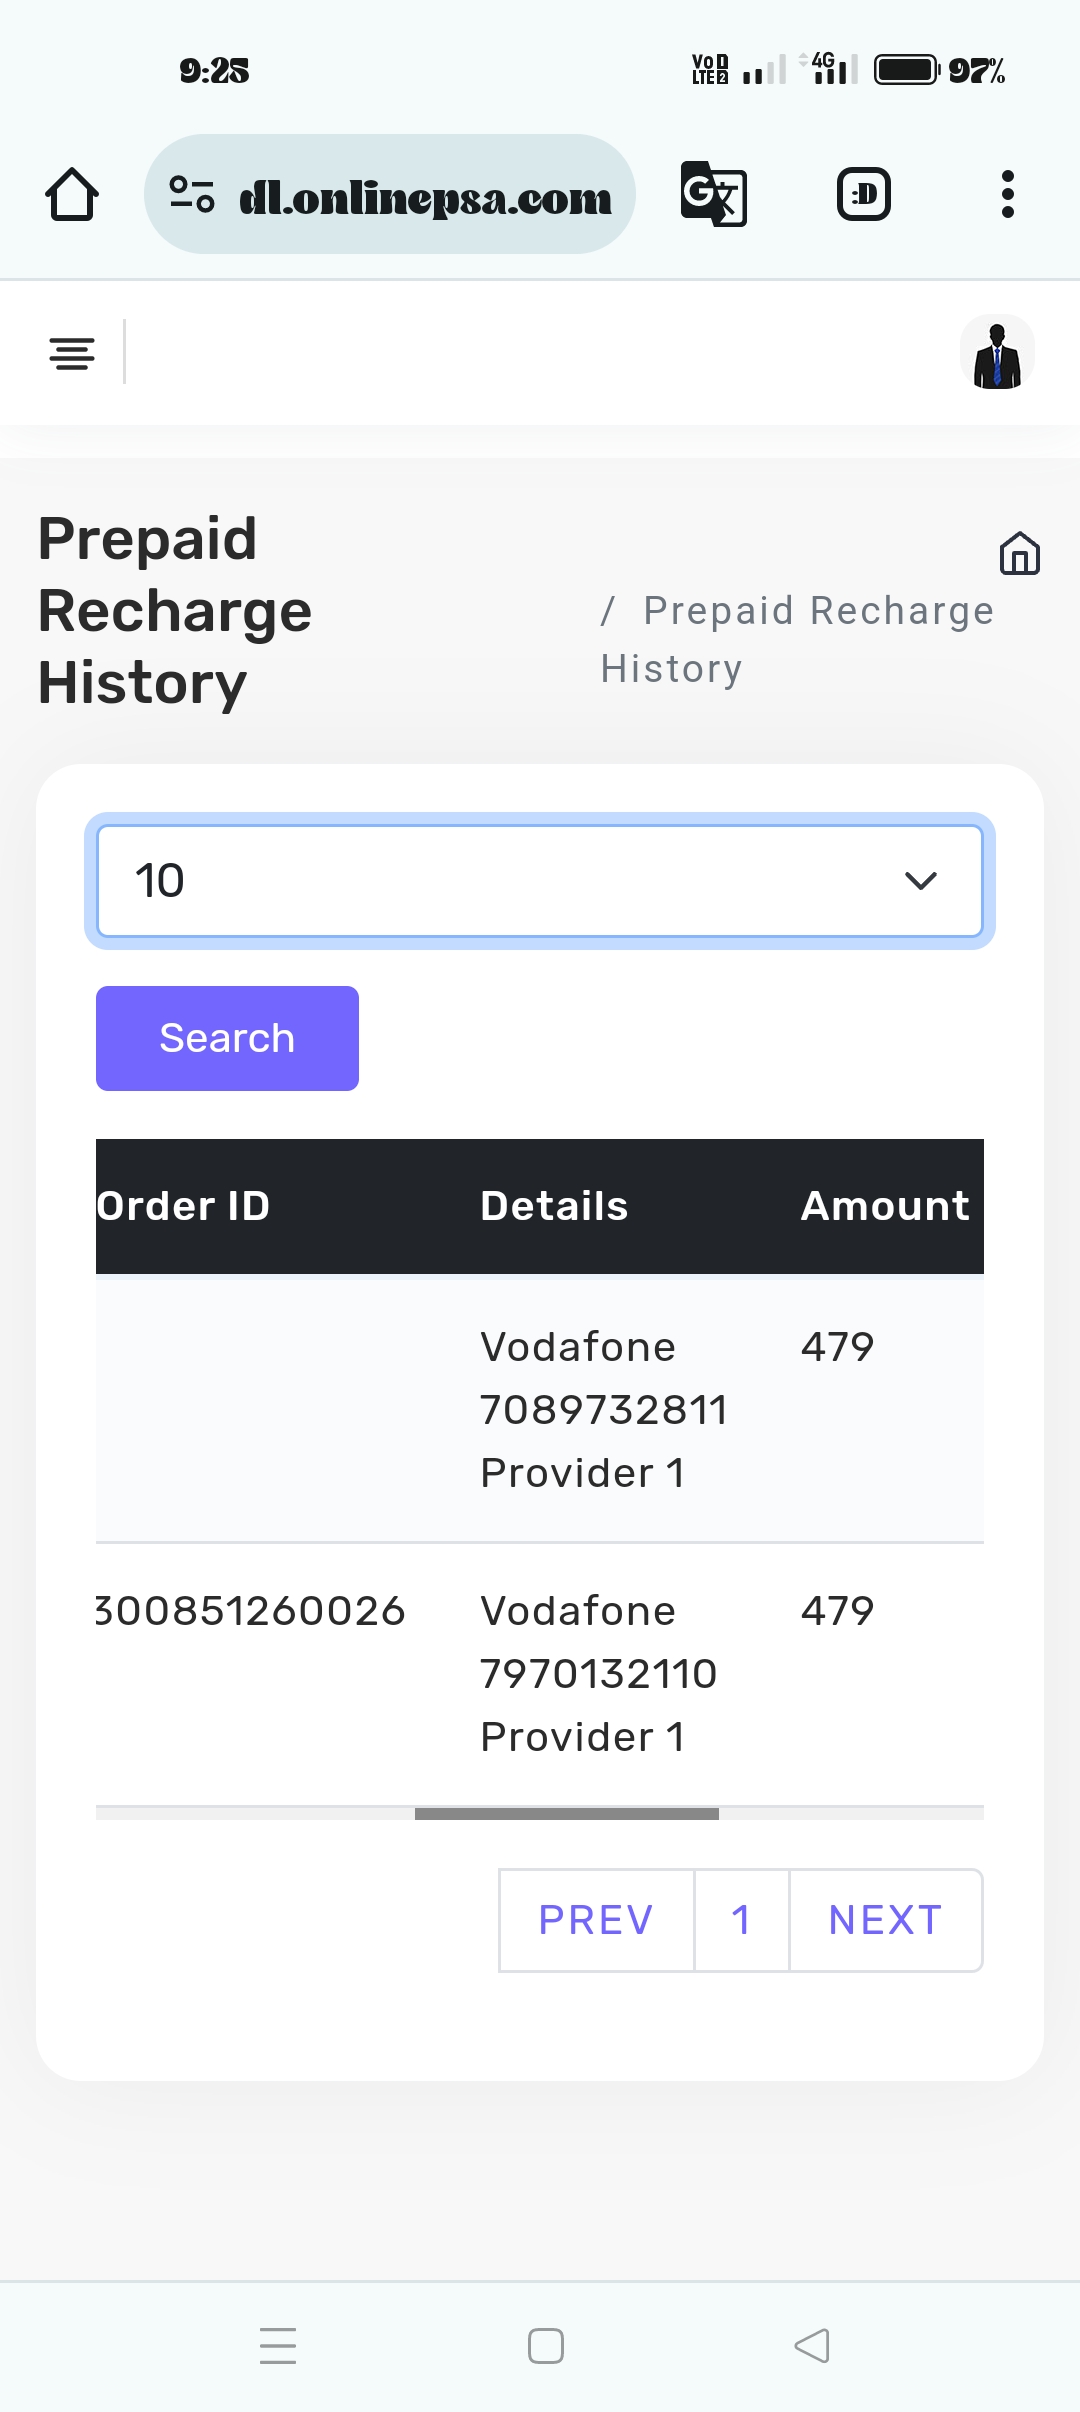Click the Amount column header
Image resolution: width=1080 pixels, height=2412 pixels.
(885, 1206)
